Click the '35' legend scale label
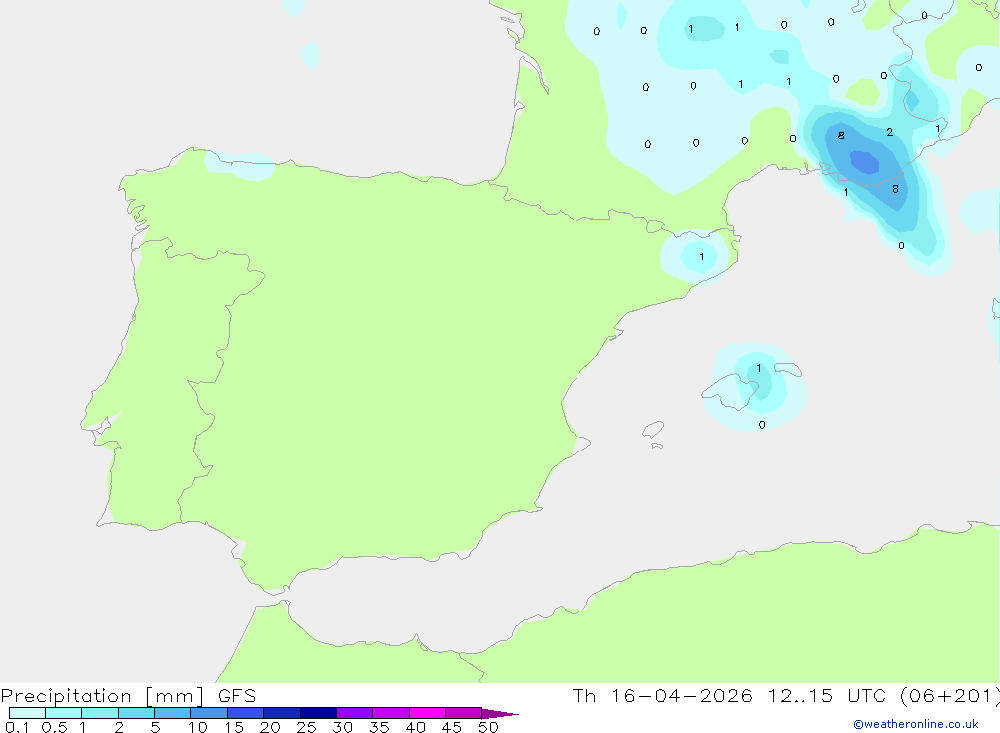The image size is (1000, 733). pyautogui.click(x=379, y=727)
